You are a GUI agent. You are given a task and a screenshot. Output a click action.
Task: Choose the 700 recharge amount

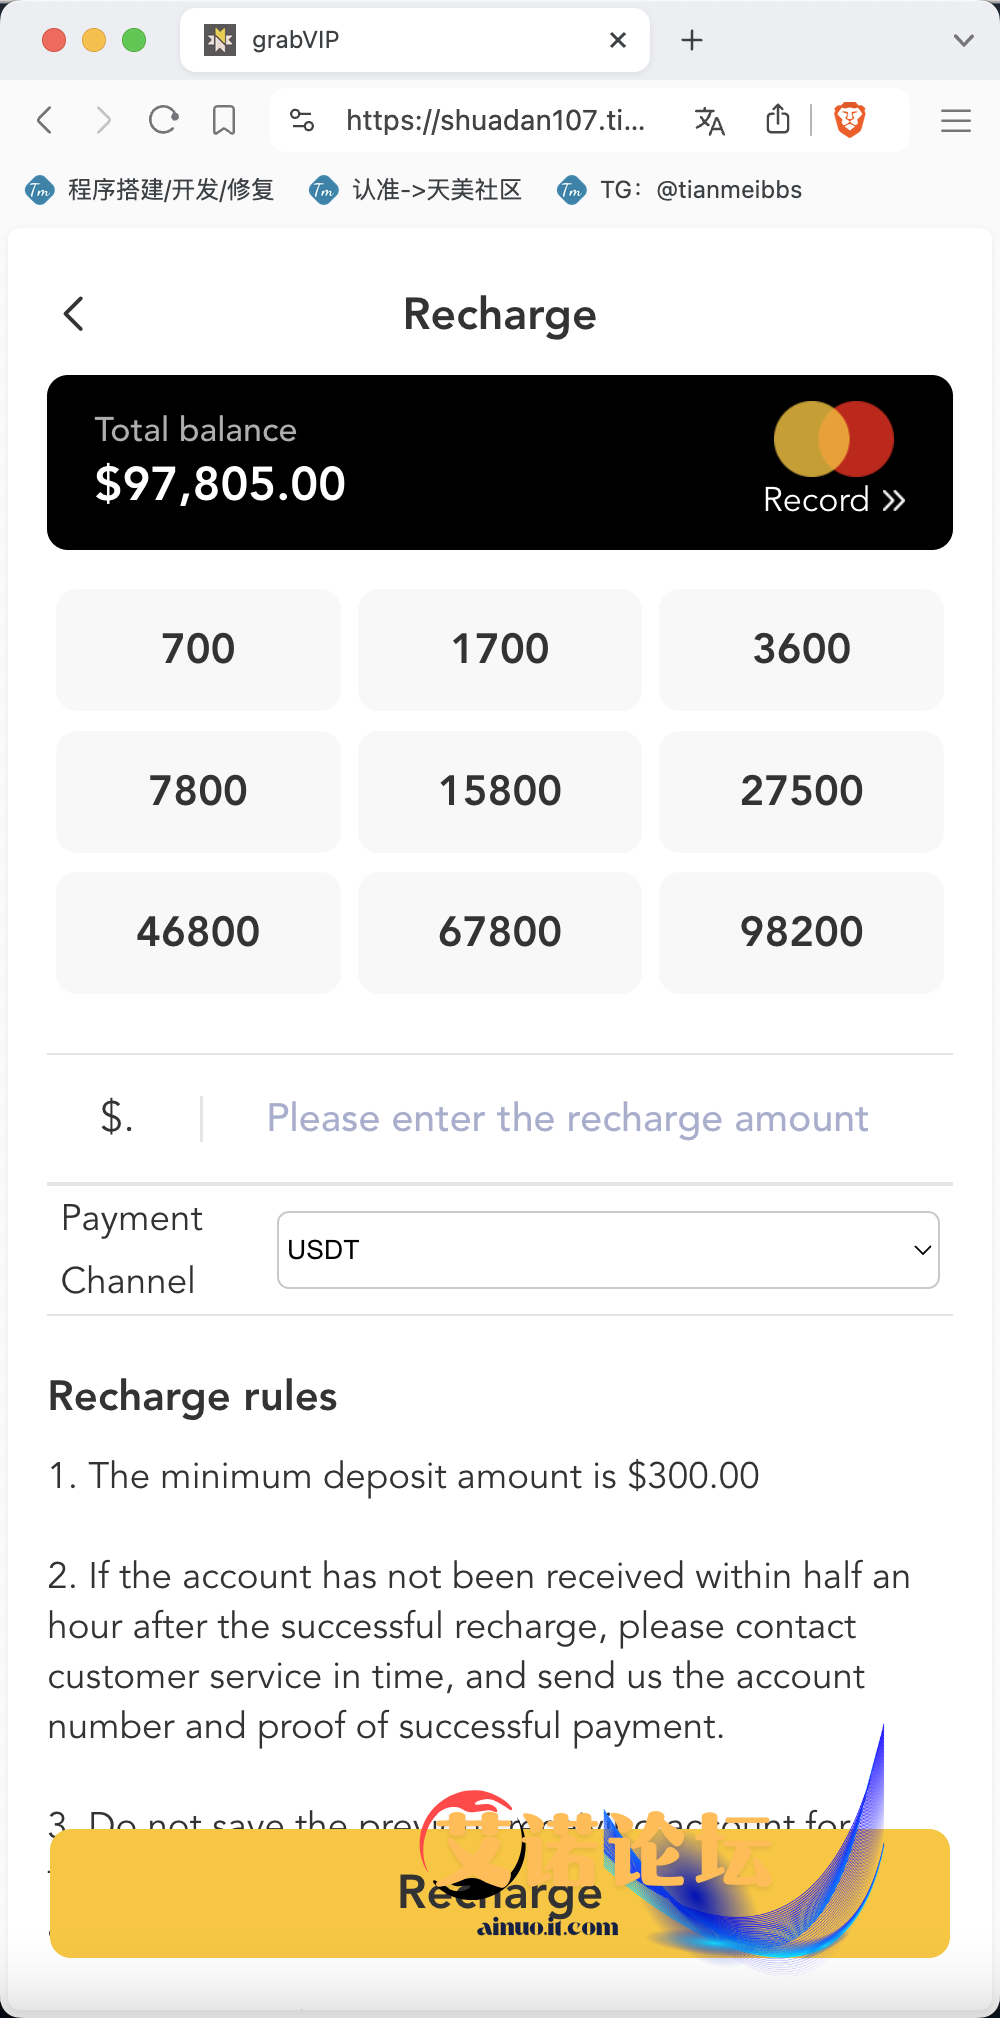click(198, 649)
